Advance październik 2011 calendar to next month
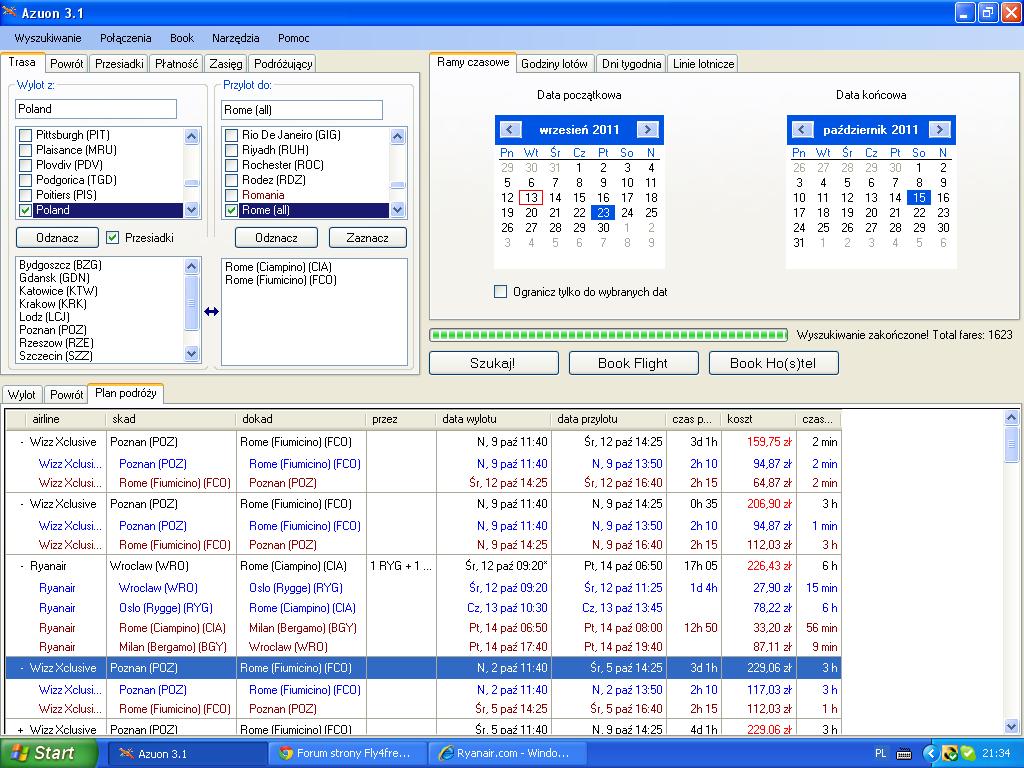Viewport: 1024px width, 768px height. (x=940, y=129)
